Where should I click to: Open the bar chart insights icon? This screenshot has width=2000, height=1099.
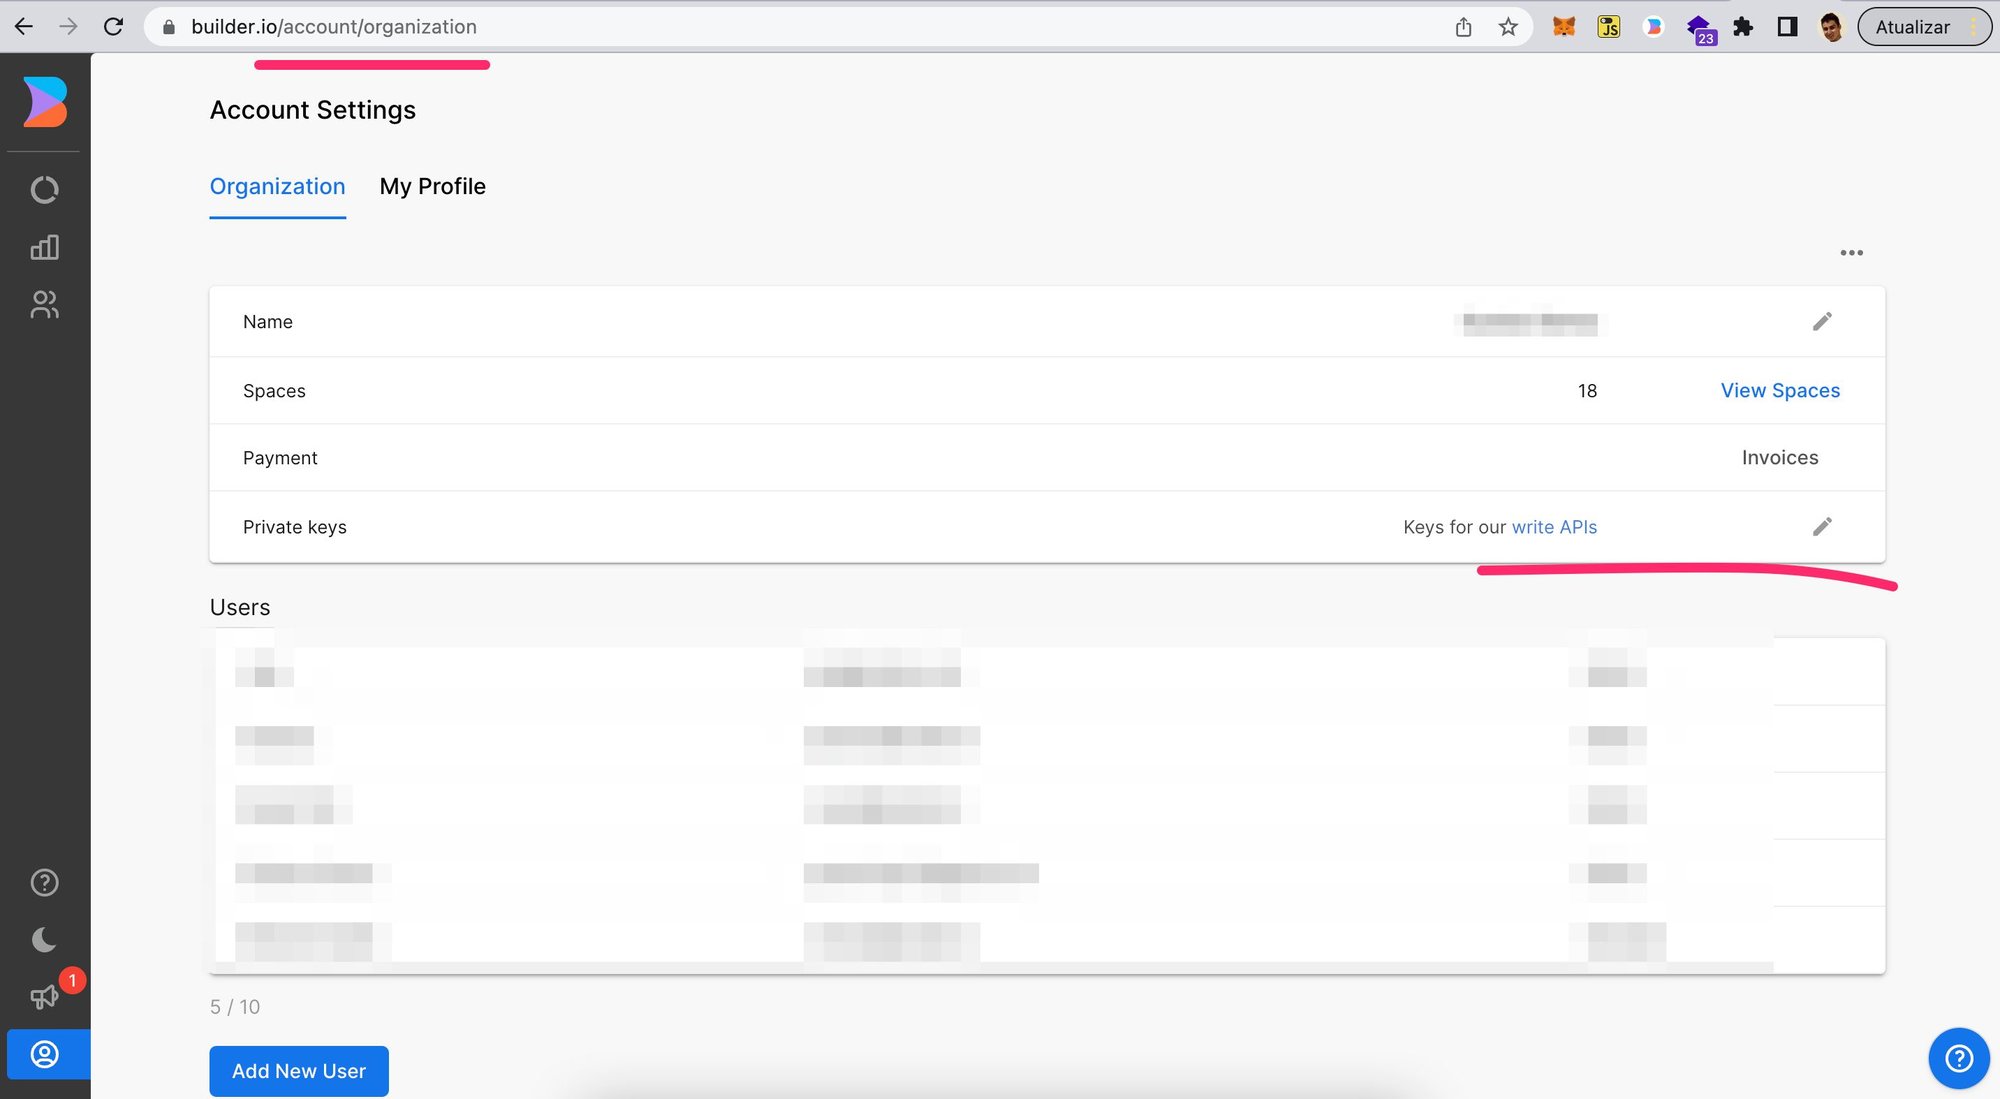click(x=45, y=247)
